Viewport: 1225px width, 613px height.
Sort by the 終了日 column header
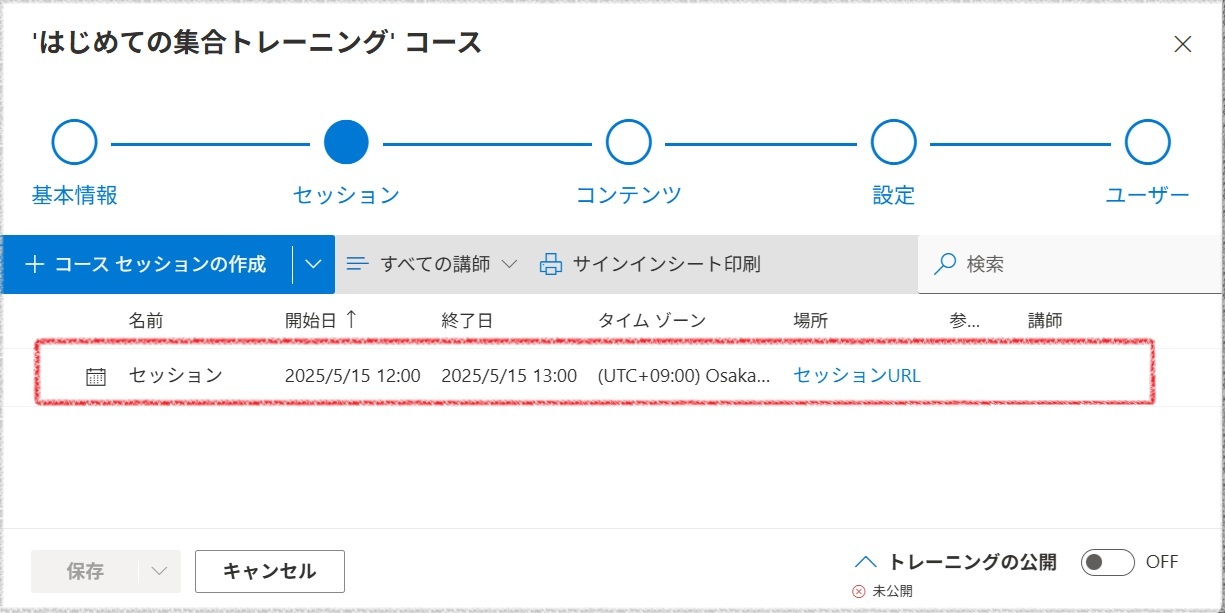click(x=467, y=321)
